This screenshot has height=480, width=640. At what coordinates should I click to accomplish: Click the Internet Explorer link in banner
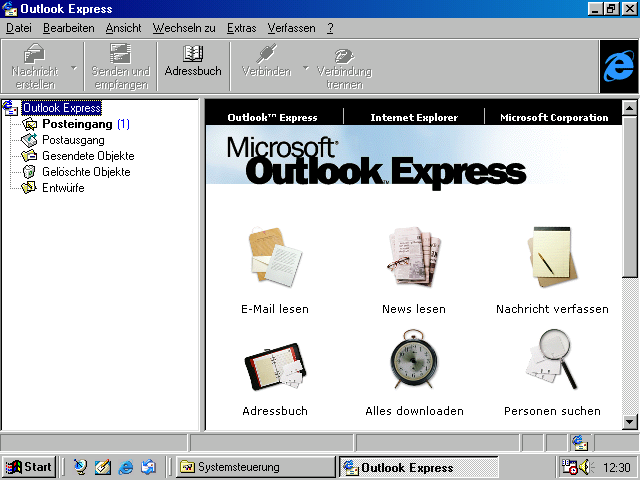pyautogui.click(x=414, y=118)
